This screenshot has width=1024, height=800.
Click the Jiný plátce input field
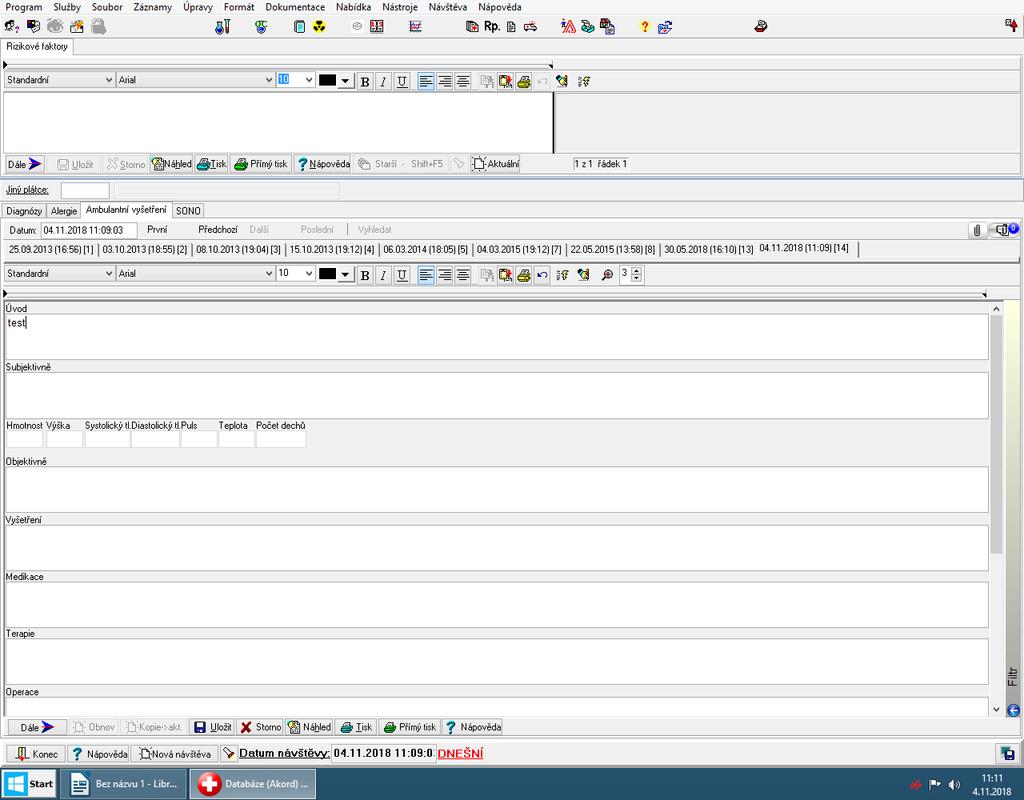(85, 191)
